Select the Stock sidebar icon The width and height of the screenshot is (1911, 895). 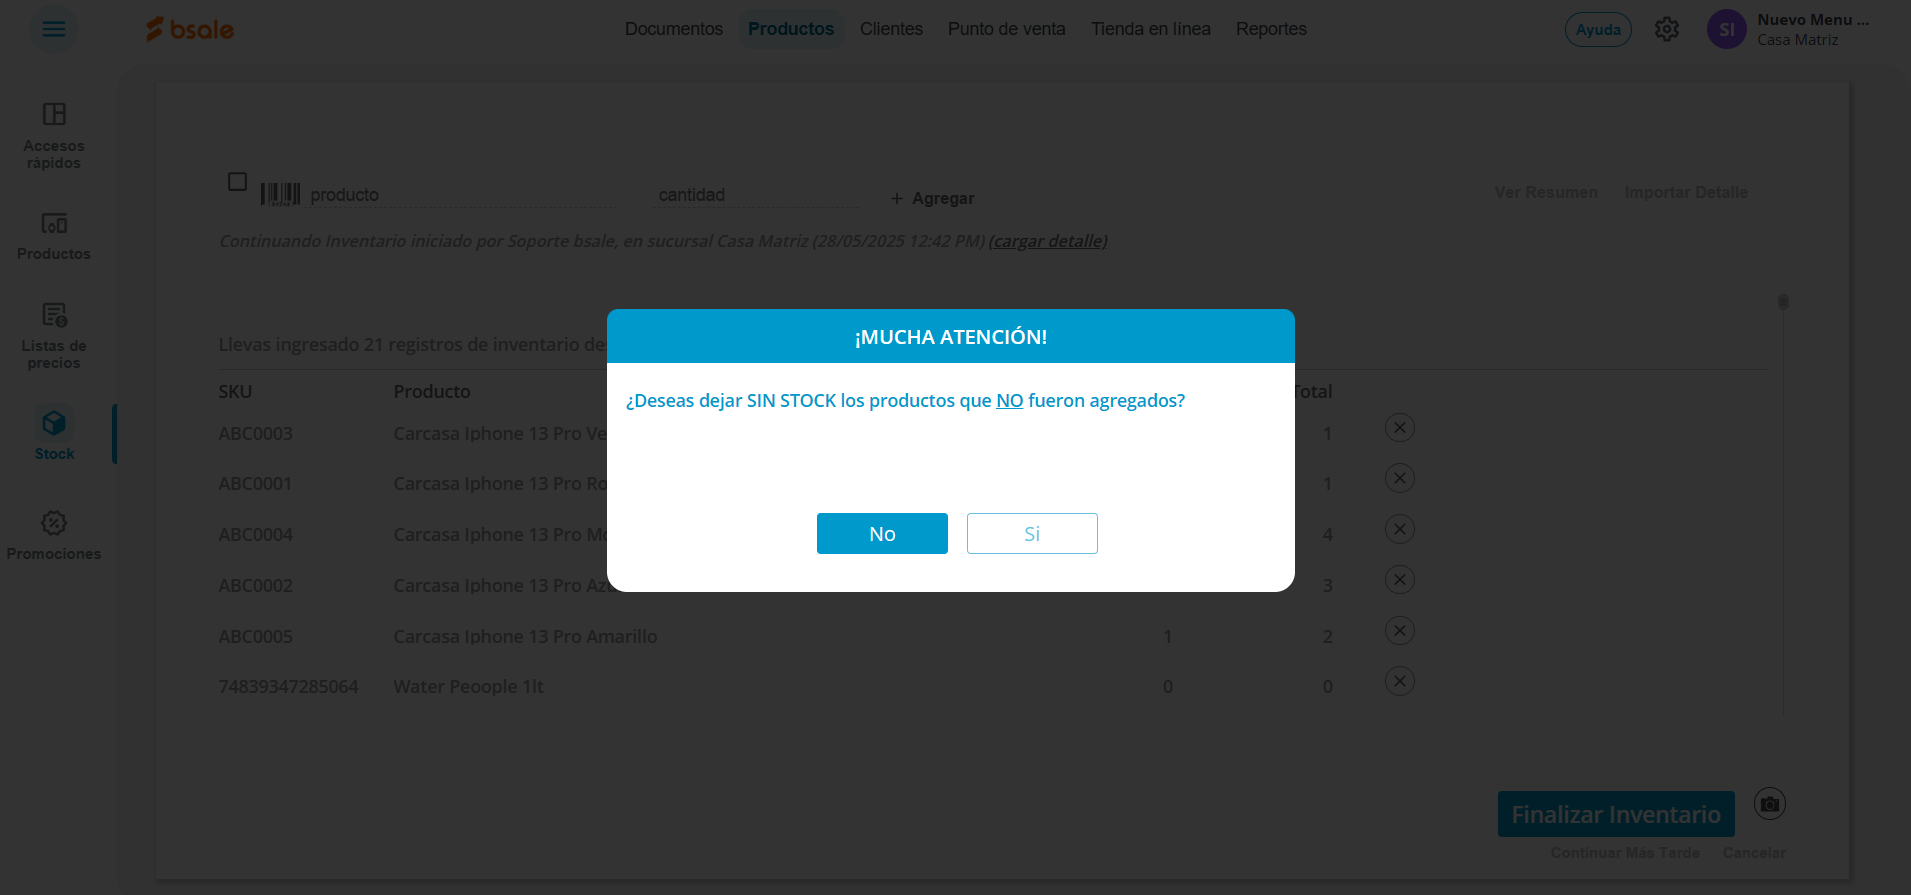coord(54,435)
